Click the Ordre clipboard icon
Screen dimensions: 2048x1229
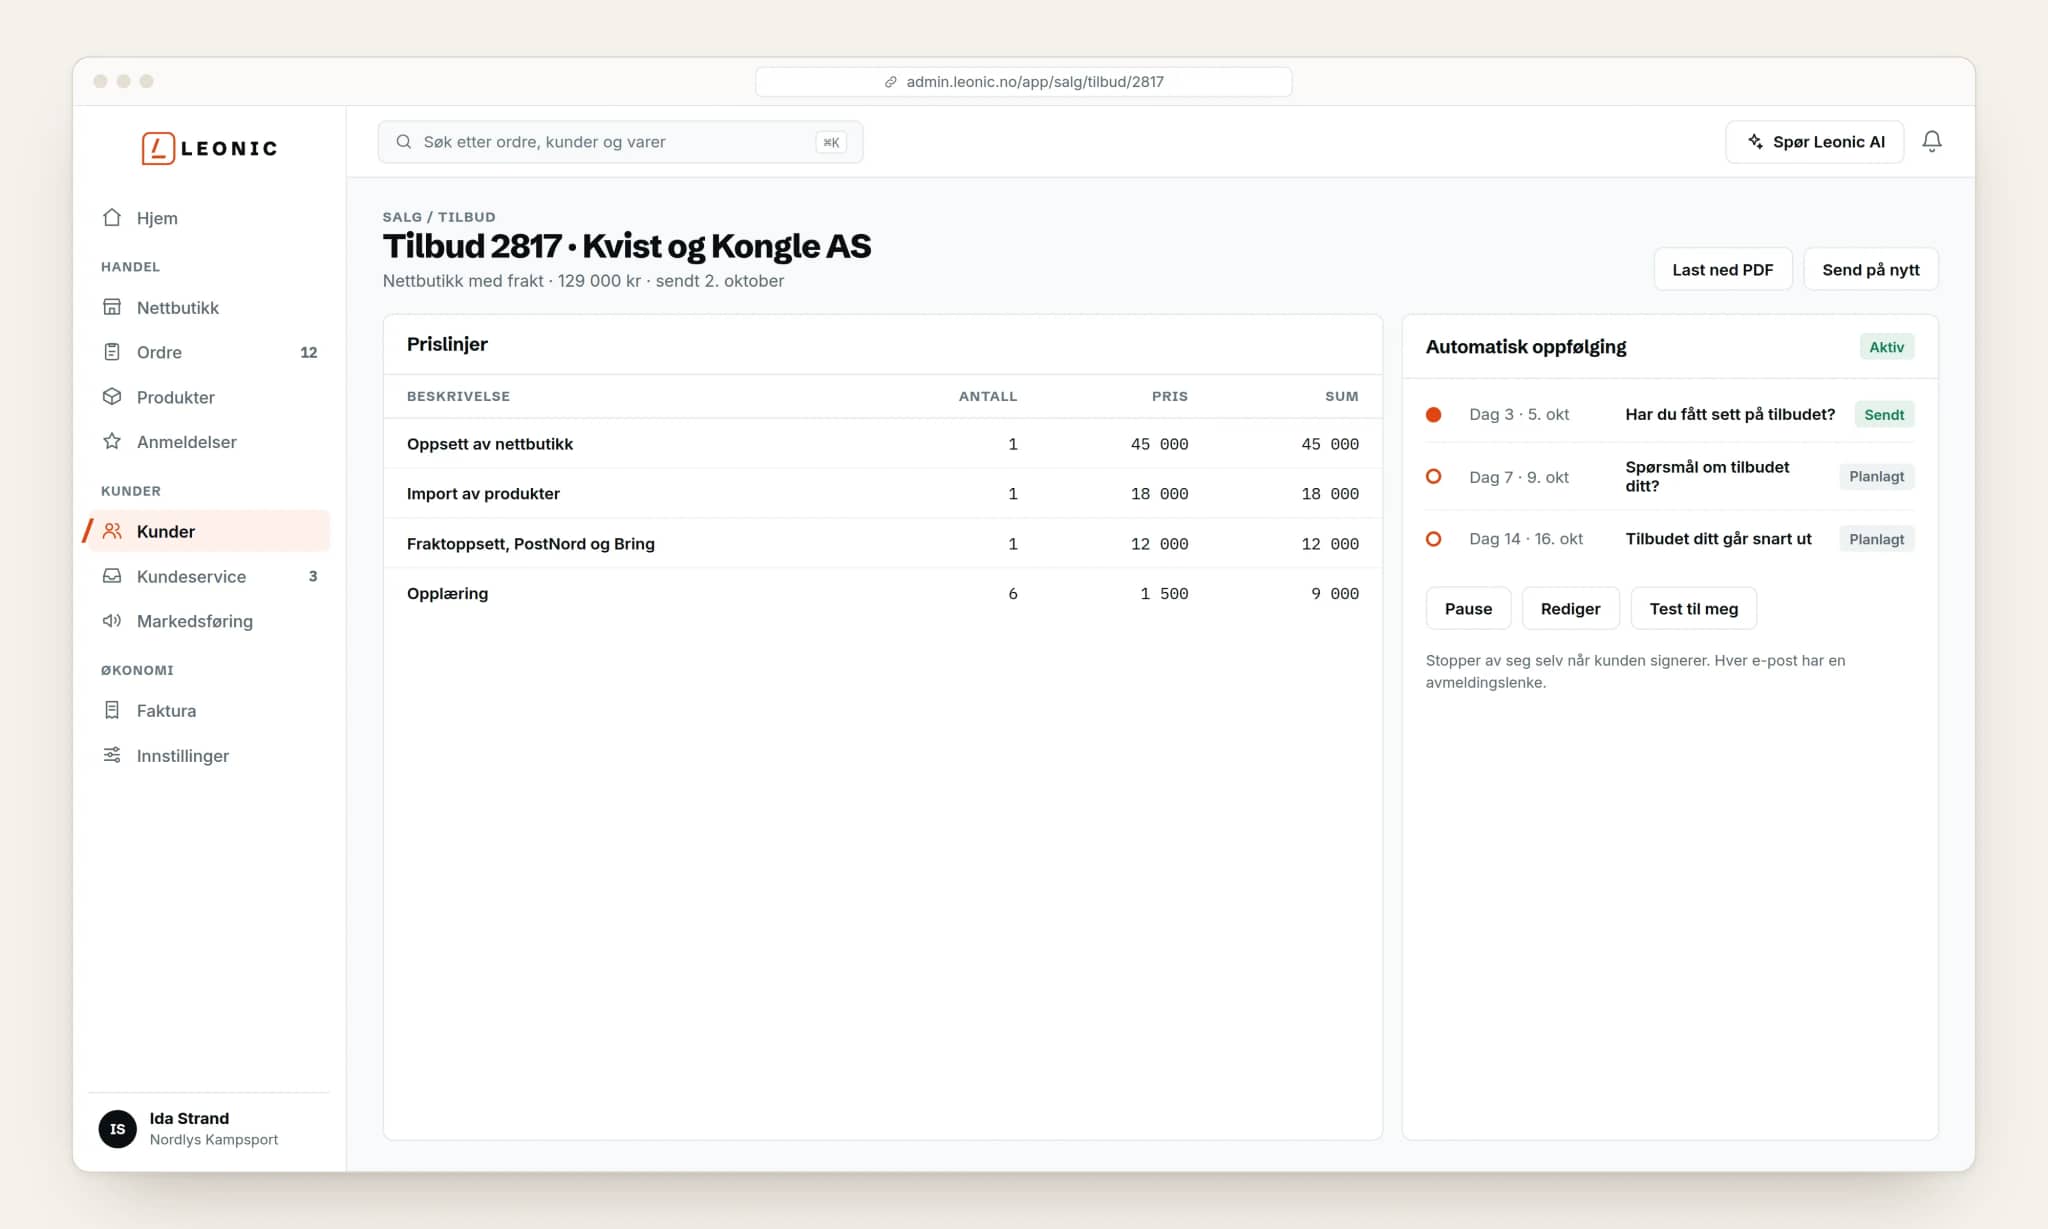click(112, 352)
